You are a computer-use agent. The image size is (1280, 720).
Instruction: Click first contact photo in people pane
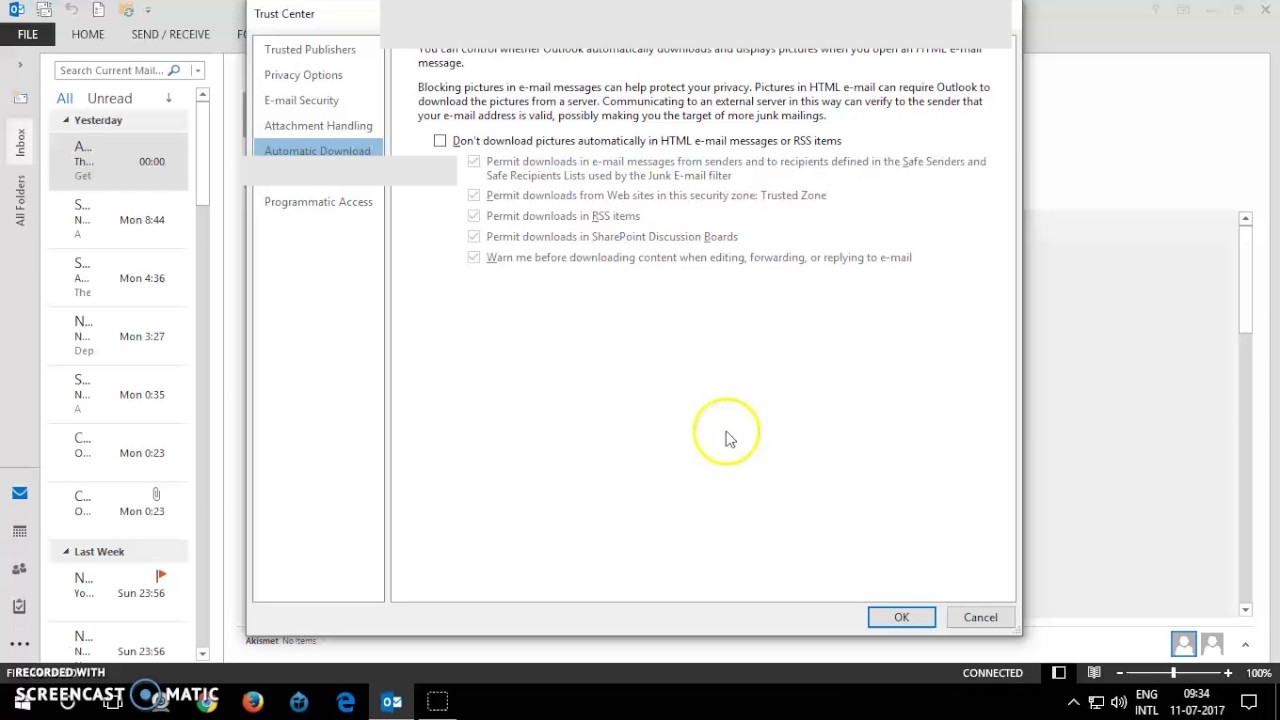coord(1184,644)
